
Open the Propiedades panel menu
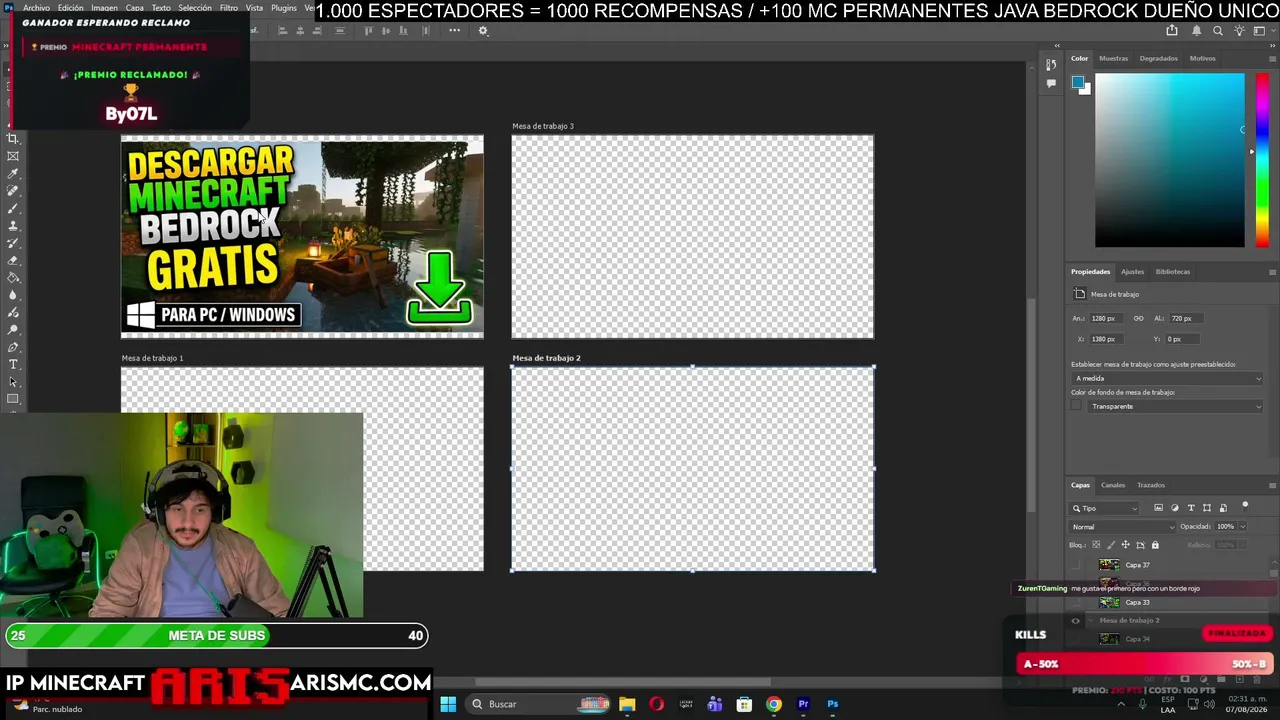coord(1272,271)
